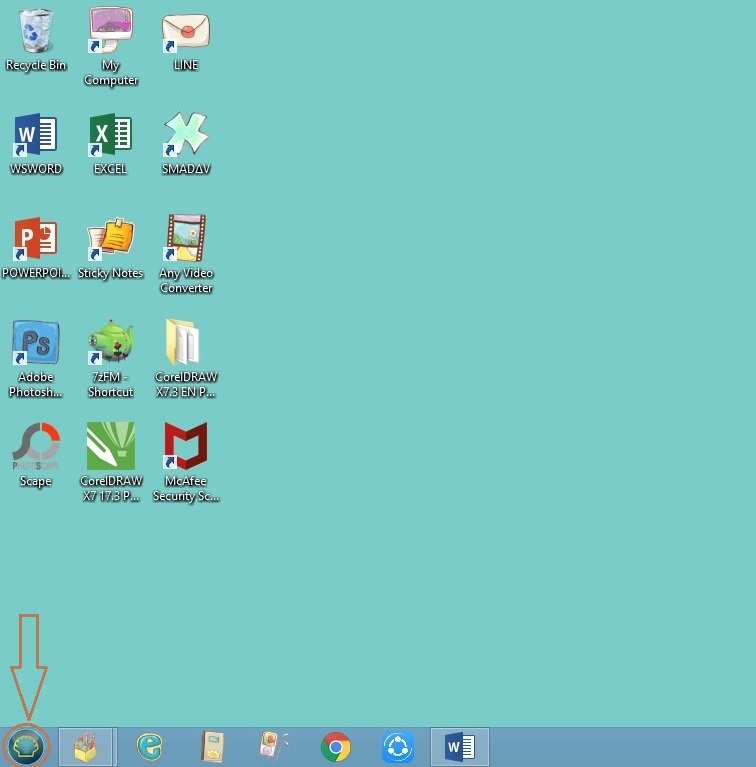
Task: Select Any Video Converter icon
Action: [186, 238]
